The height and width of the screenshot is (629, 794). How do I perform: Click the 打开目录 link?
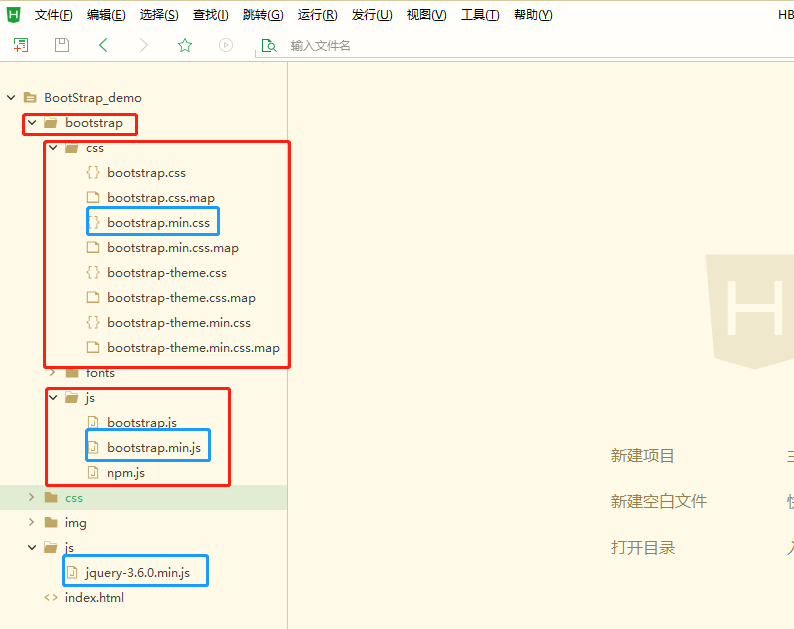pos(643,547)
